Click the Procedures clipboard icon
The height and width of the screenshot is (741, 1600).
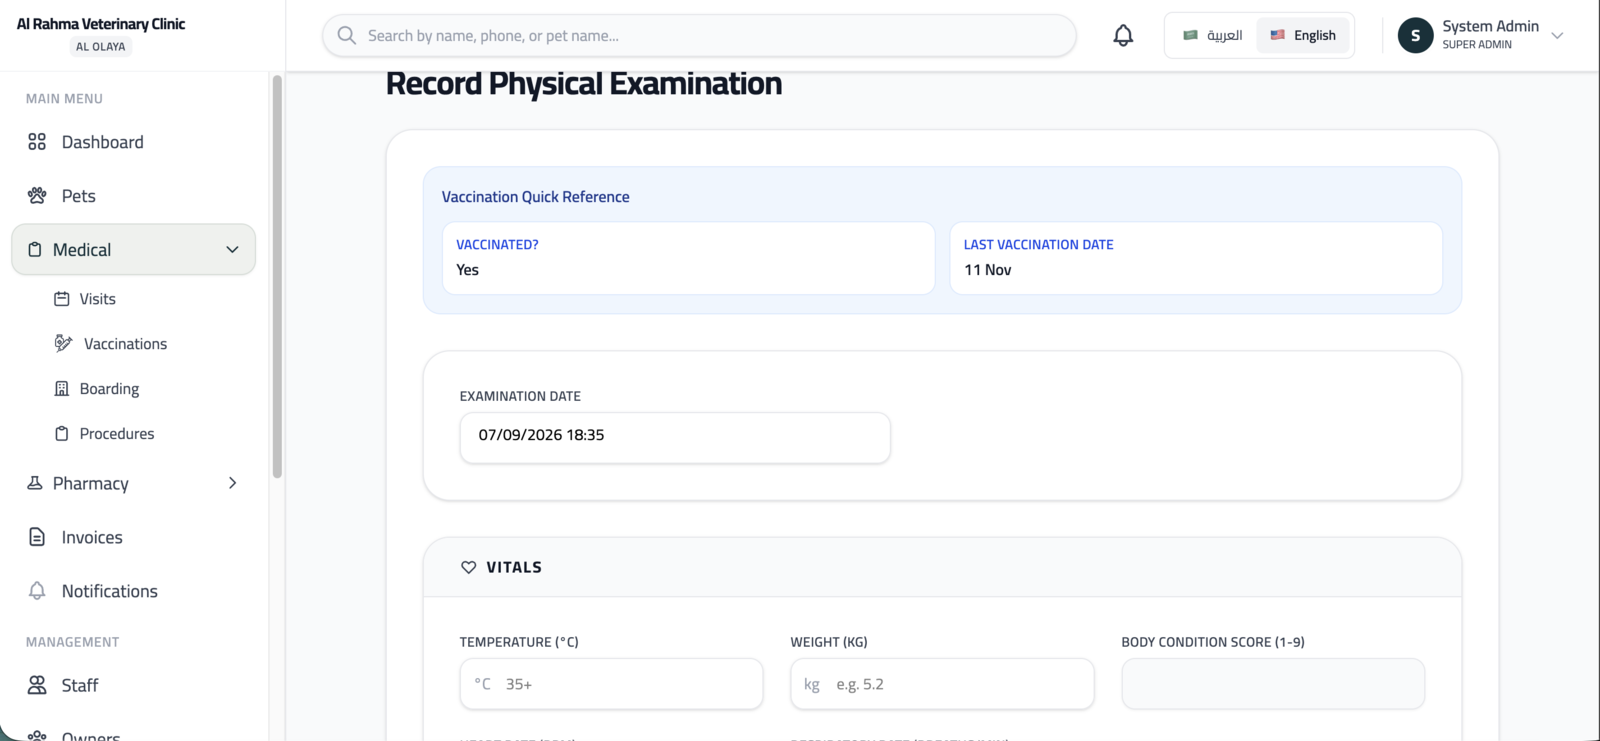pos(62,434)
